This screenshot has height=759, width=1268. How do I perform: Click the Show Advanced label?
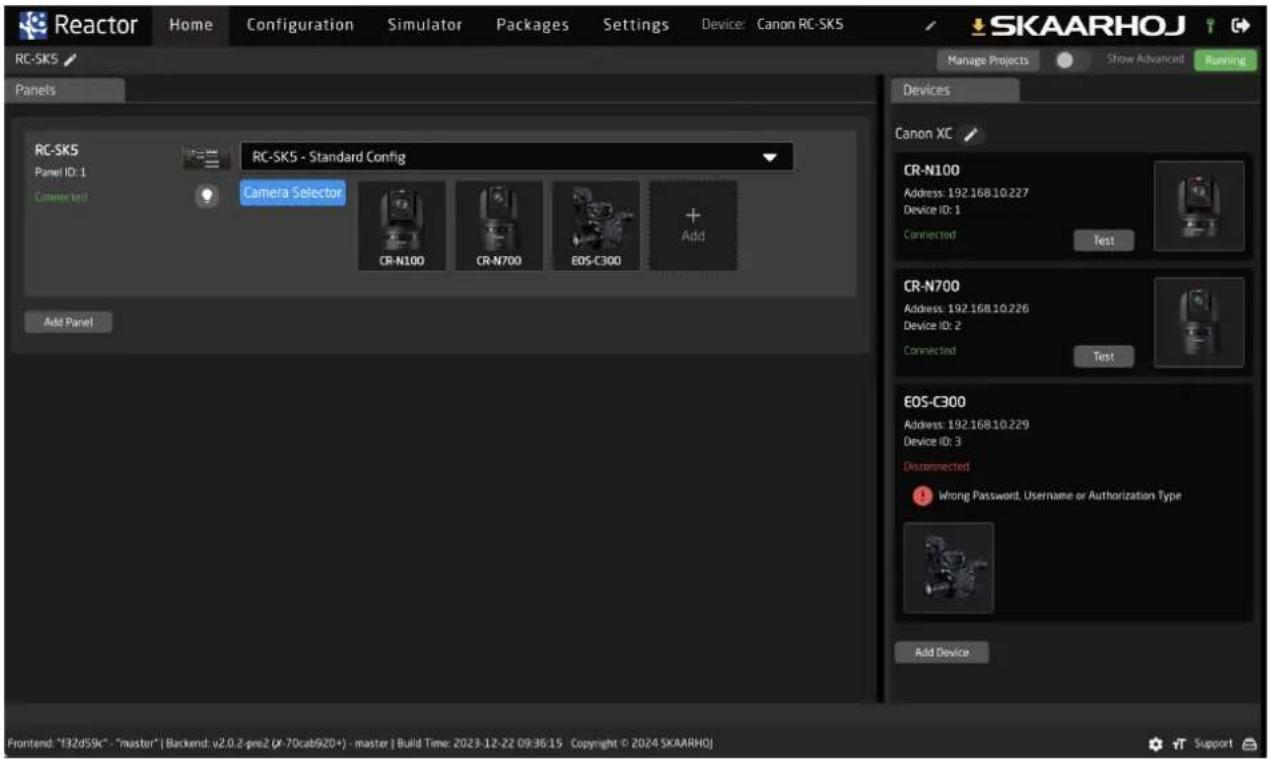click(1144, 60)
